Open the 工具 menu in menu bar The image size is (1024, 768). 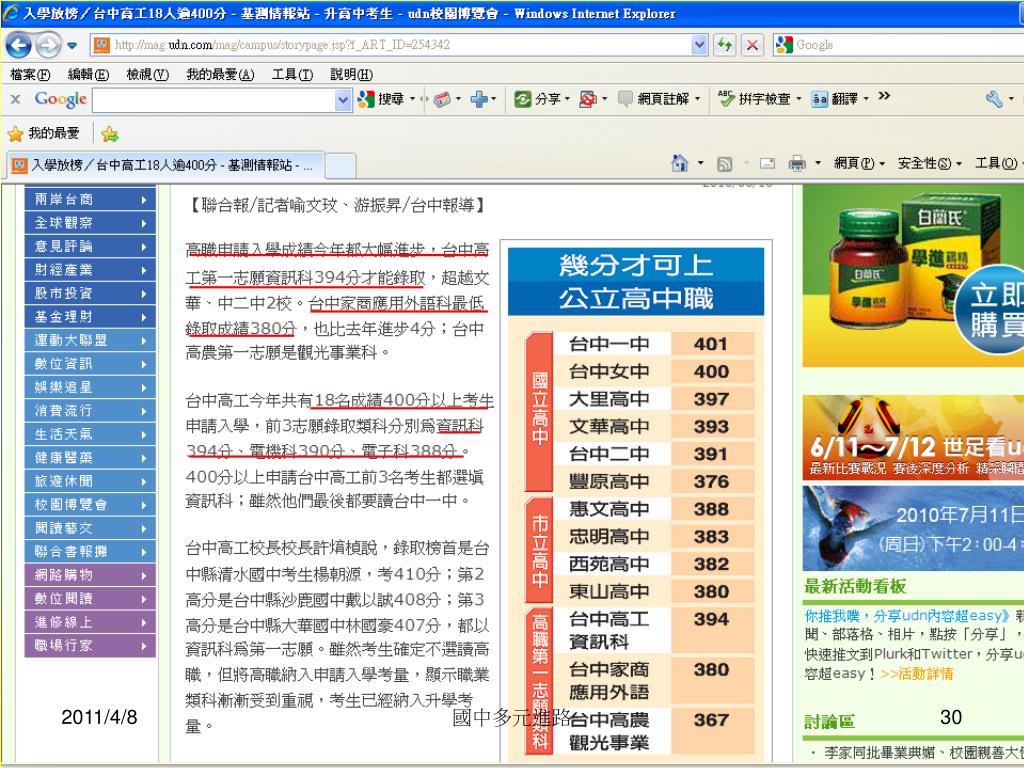pyautogui.click(x=291, y=75)
